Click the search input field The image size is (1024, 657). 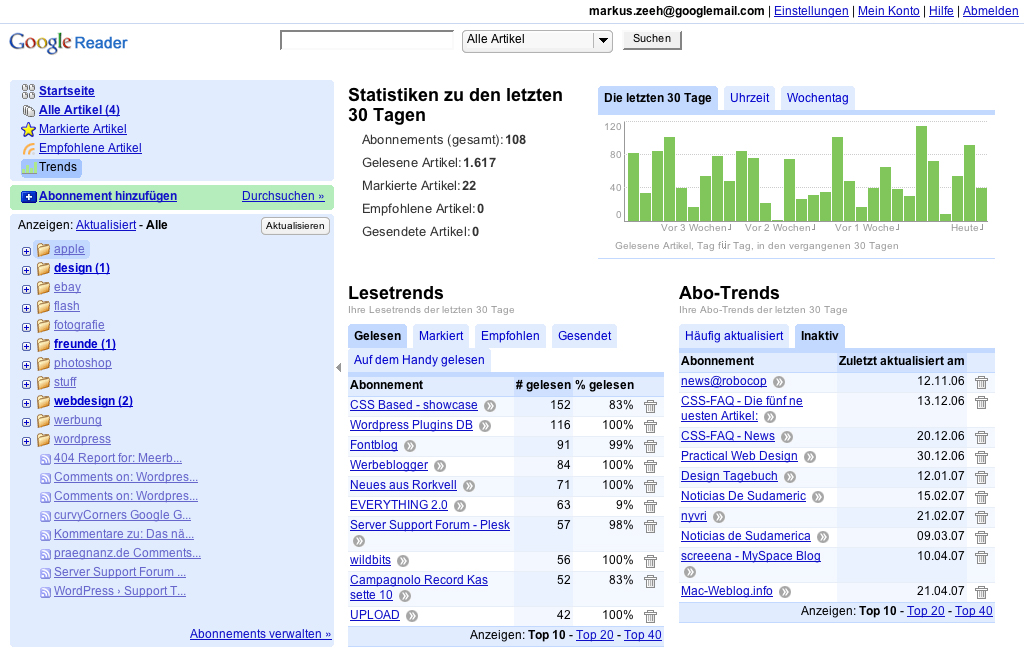point(367,40)
